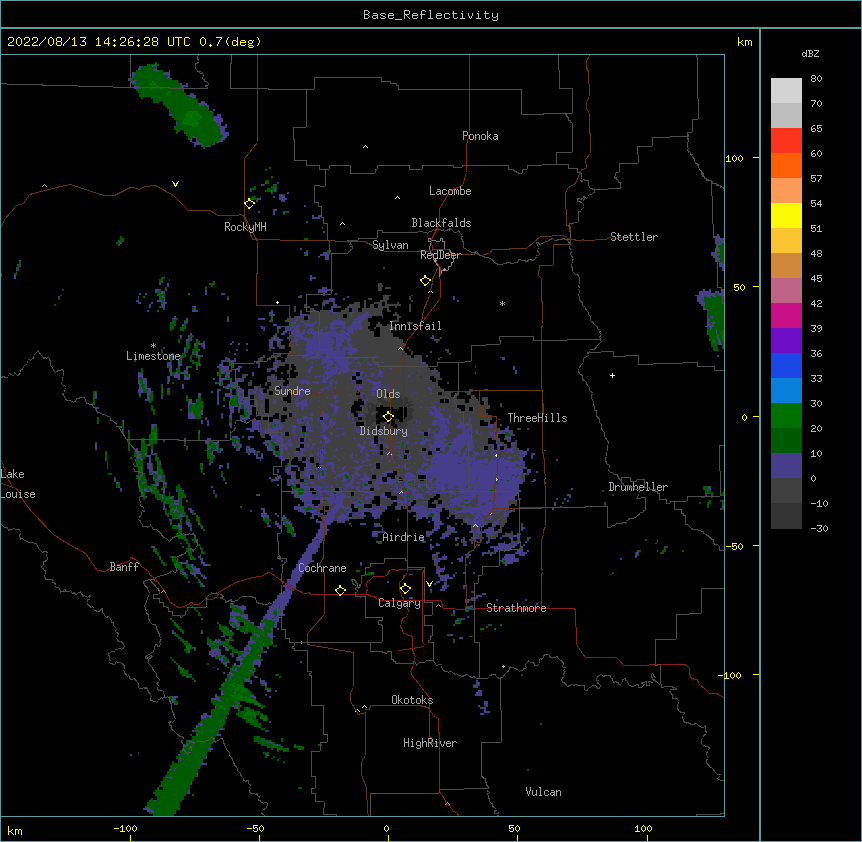Click the Okotoks town label

(x=412, y=700)
